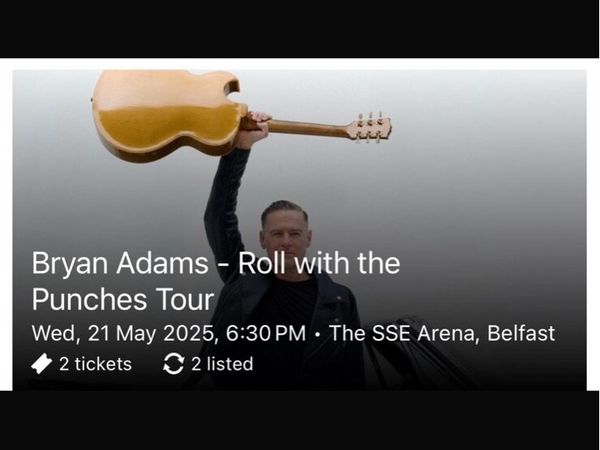Click the gold guitar body in banner

pyautogui.click(x=168, y=115)
